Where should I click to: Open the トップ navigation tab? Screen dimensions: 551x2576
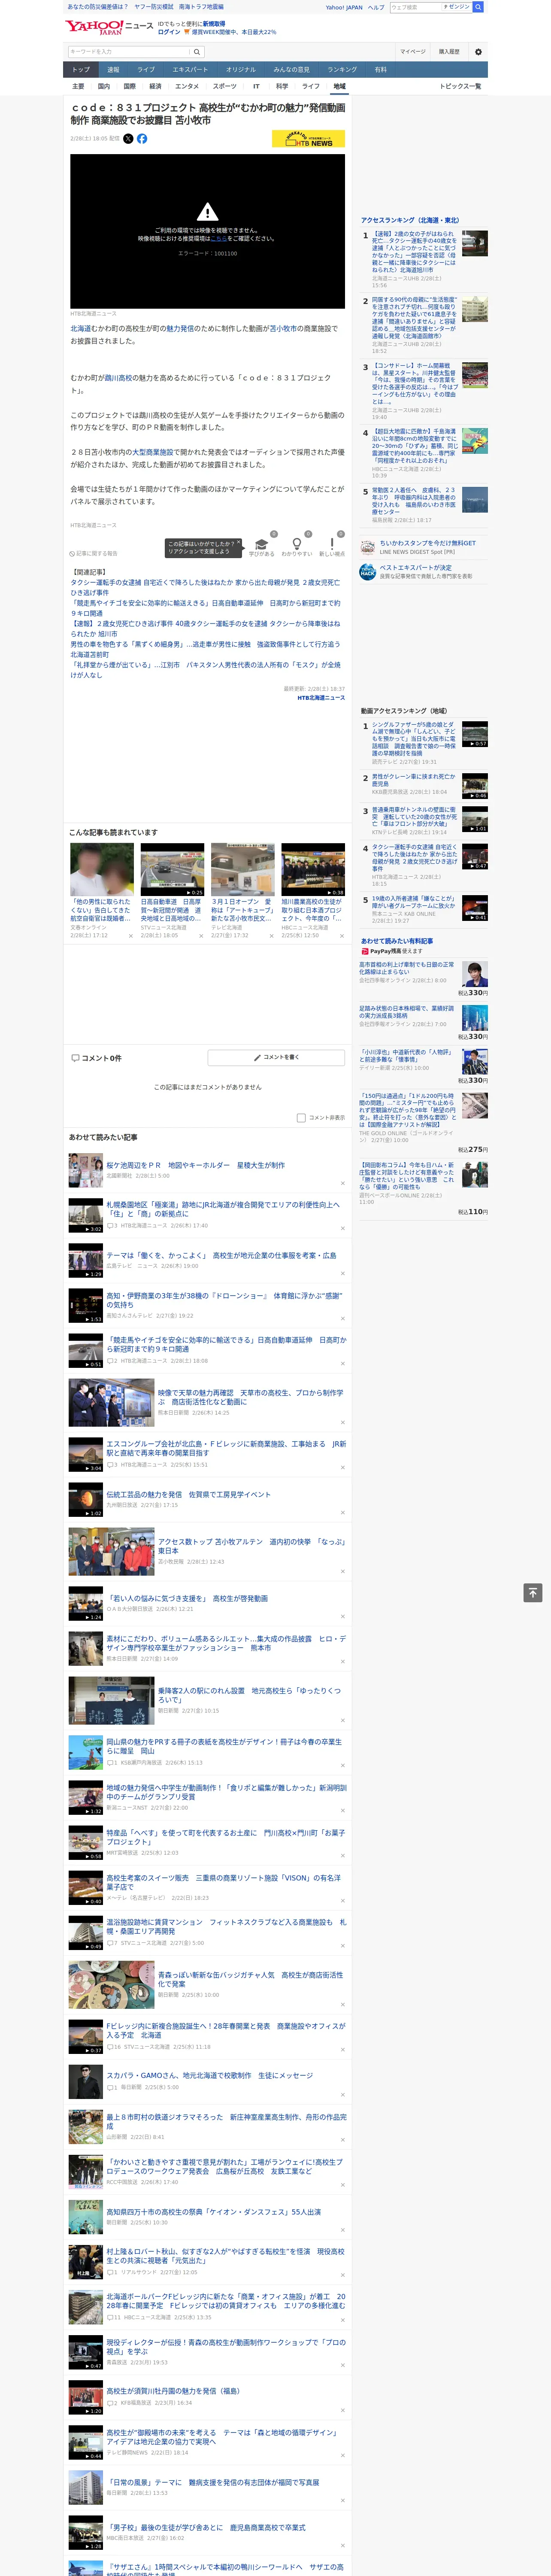point(81,70)
